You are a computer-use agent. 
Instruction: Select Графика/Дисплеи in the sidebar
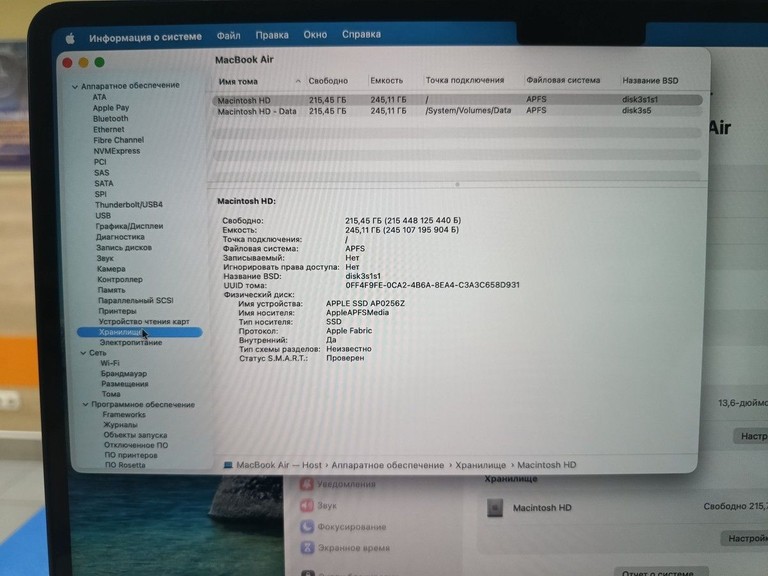[129, 226]
